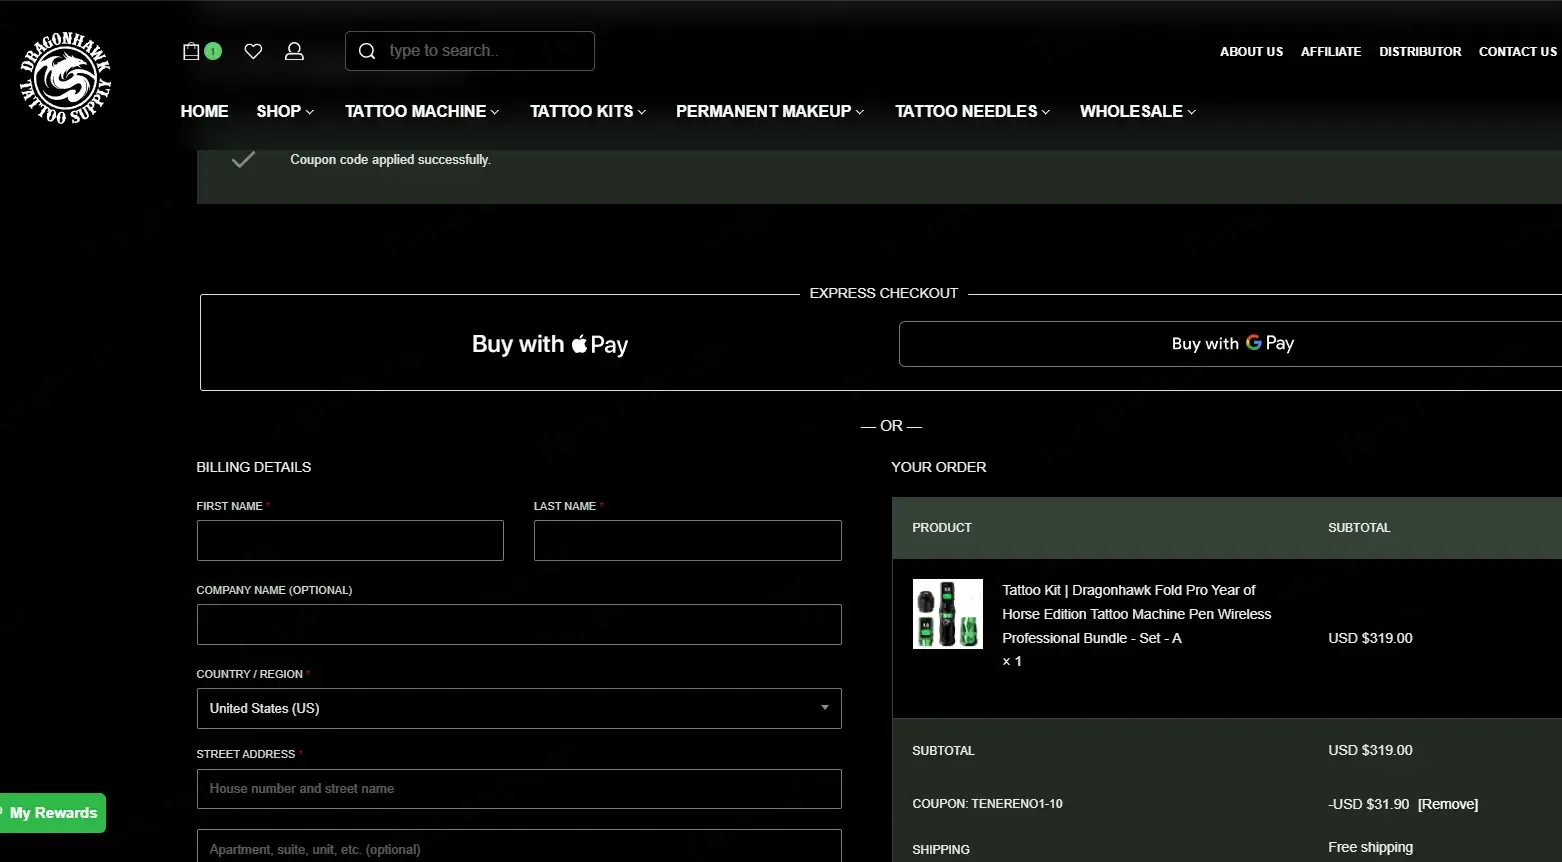
Task: Expand the Permanent Makeup menu
Action: pos(770,111)
